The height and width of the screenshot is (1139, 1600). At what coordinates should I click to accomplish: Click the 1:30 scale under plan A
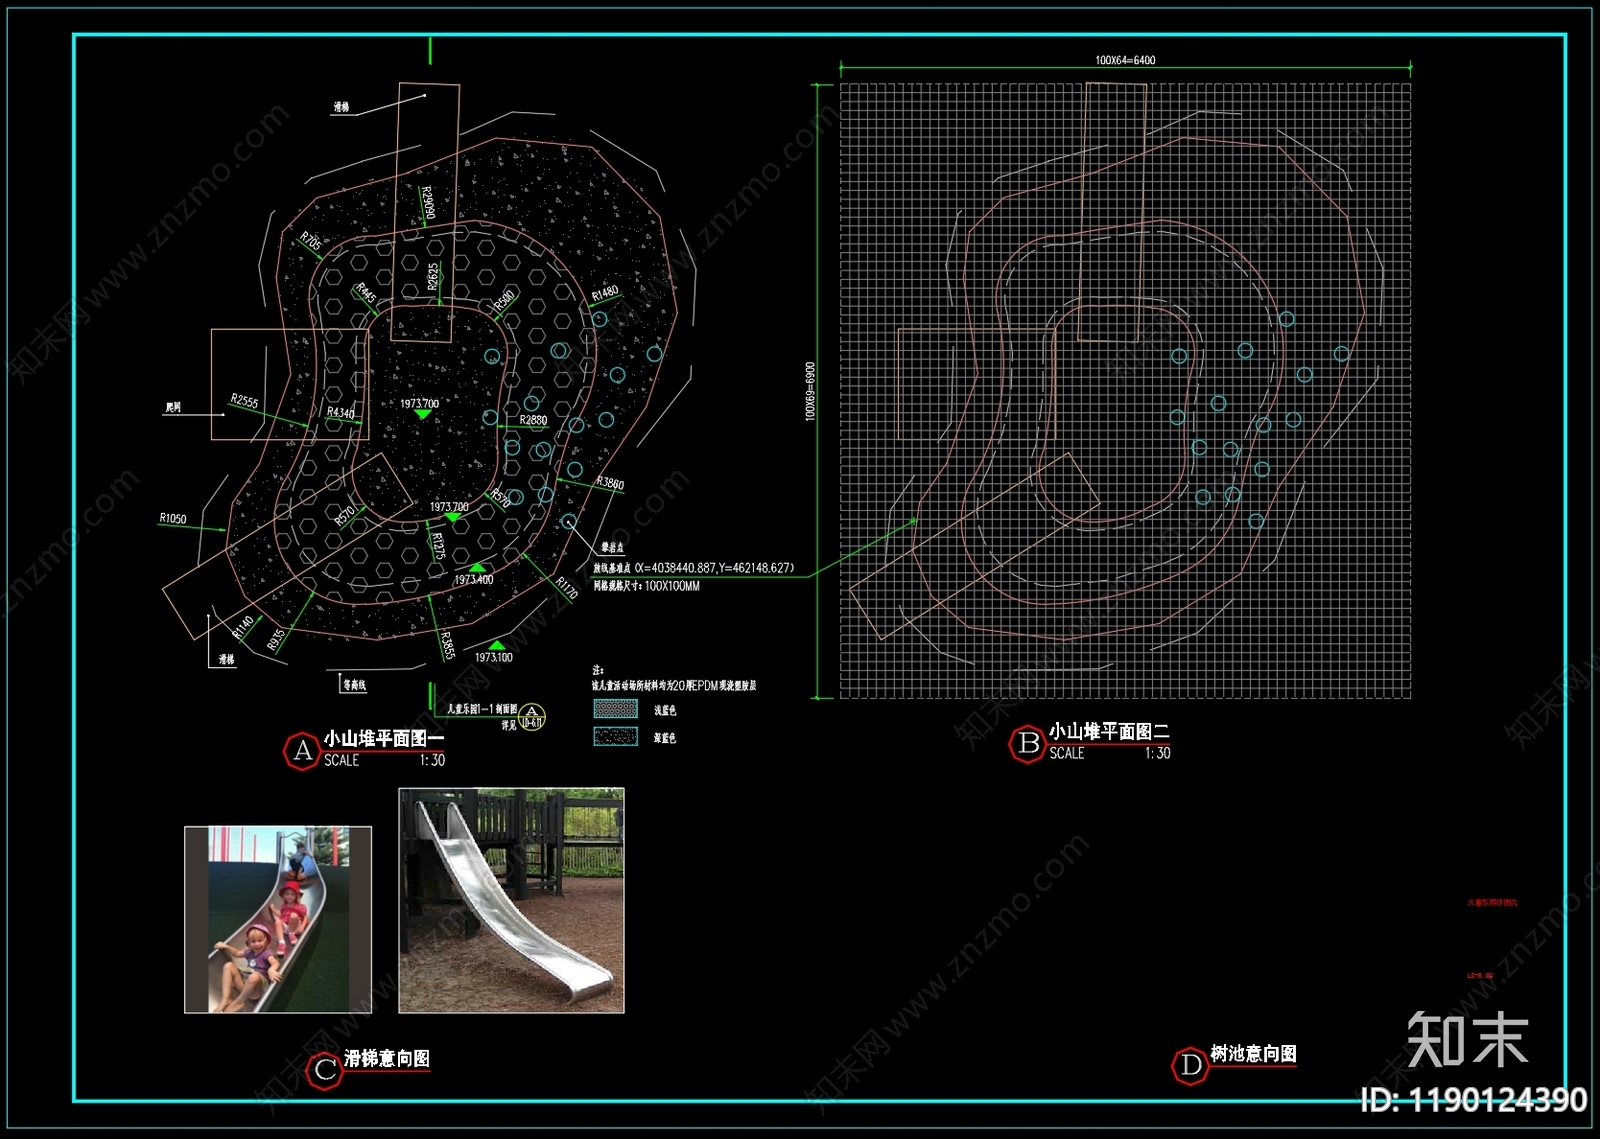432,761
